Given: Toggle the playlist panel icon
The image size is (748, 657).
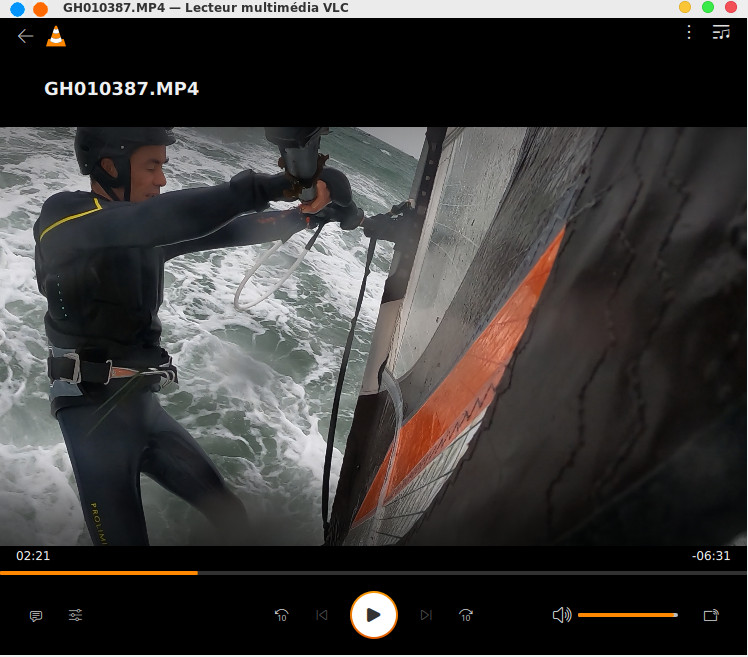Looking at the screenshot, I should [x=720, y=33].
